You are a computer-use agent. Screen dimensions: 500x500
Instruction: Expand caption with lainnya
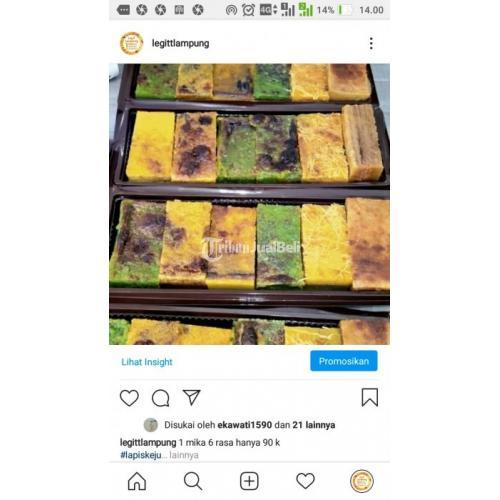[184, 455]
